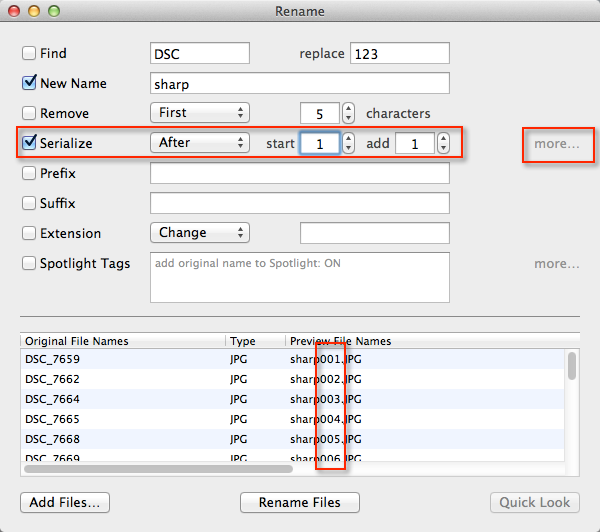
Task: Enable the Prefix checkbox
Action: click(29, 173)
